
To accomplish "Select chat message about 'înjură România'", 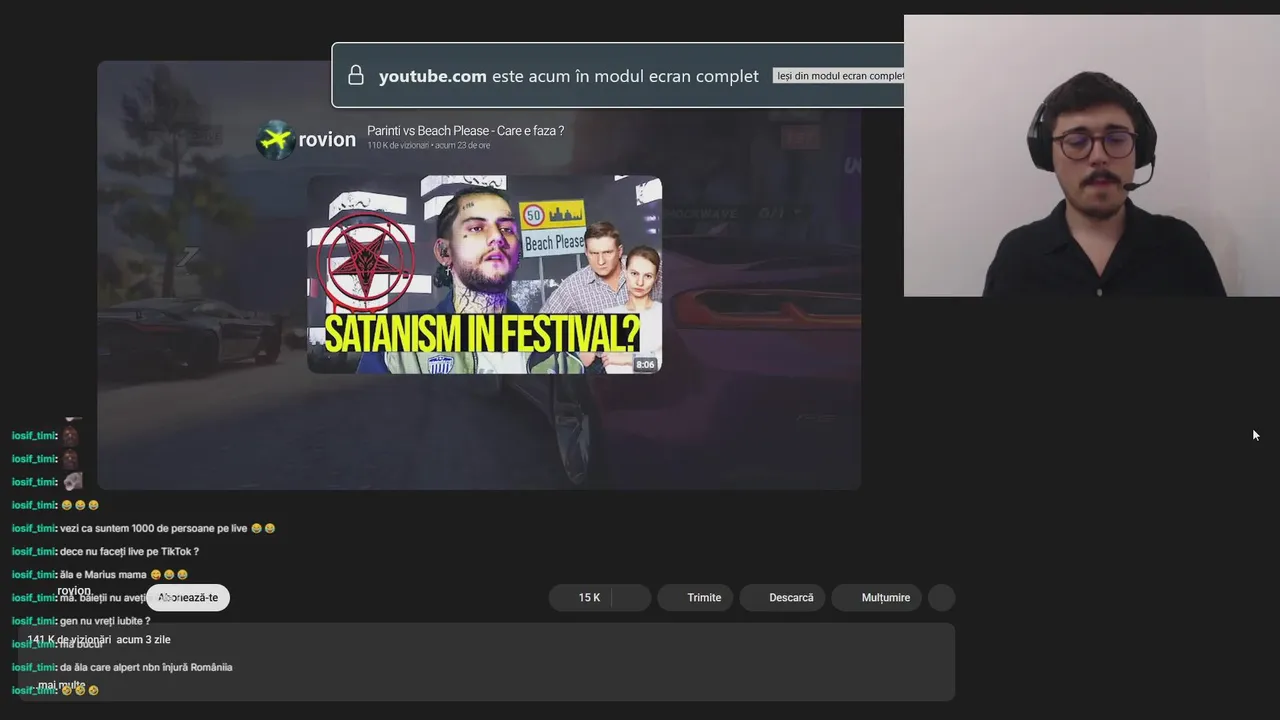I will click(146, 667).
